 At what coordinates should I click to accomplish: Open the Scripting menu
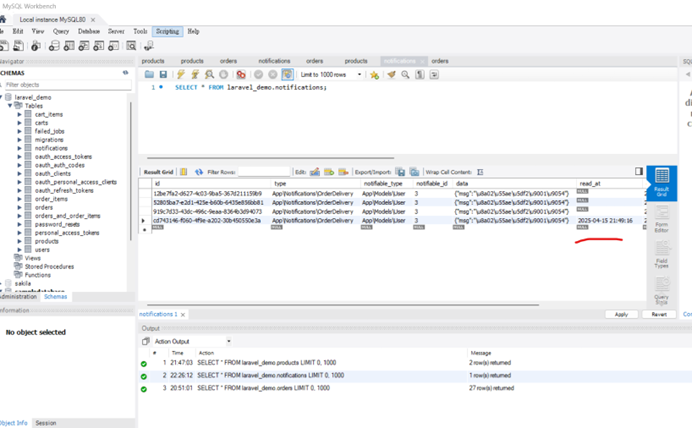167,31
